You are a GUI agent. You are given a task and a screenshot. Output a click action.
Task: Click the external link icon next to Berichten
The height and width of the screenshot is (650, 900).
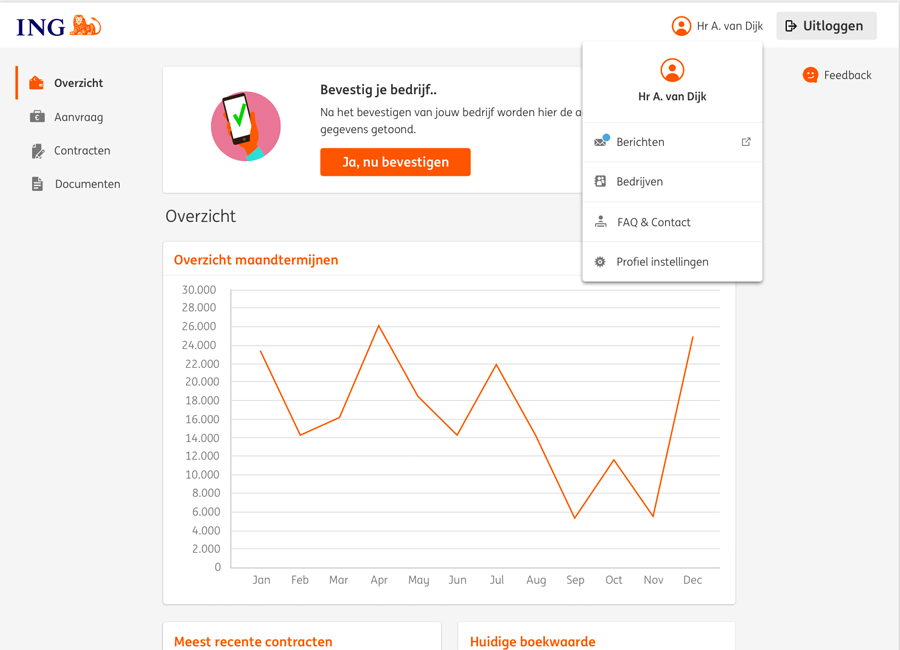click(x=746, y=142)
